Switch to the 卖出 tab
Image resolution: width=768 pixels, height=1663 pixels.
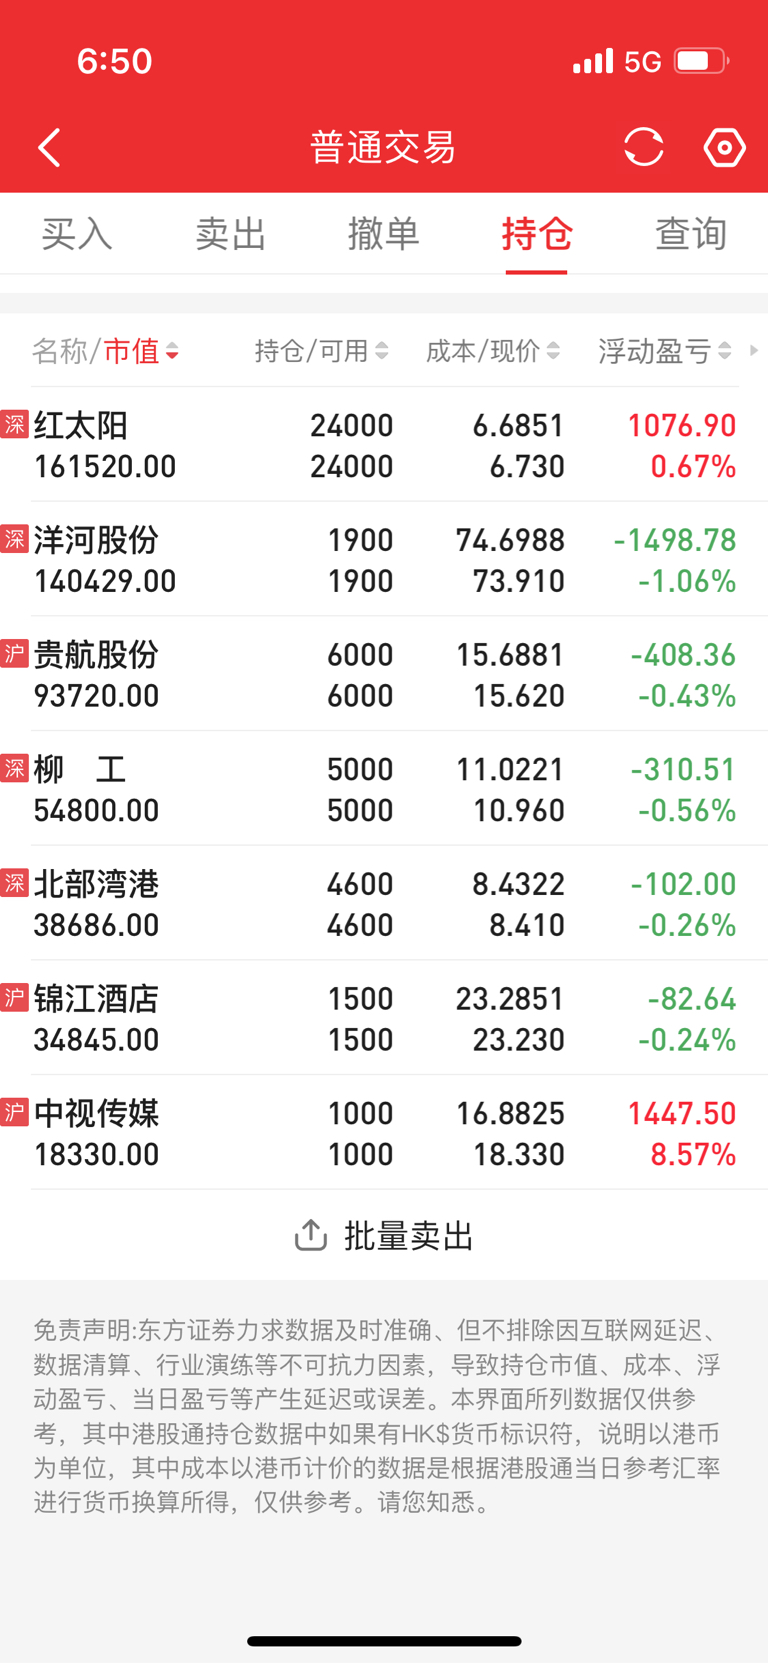pyautogui.click(x=231, y=234)
